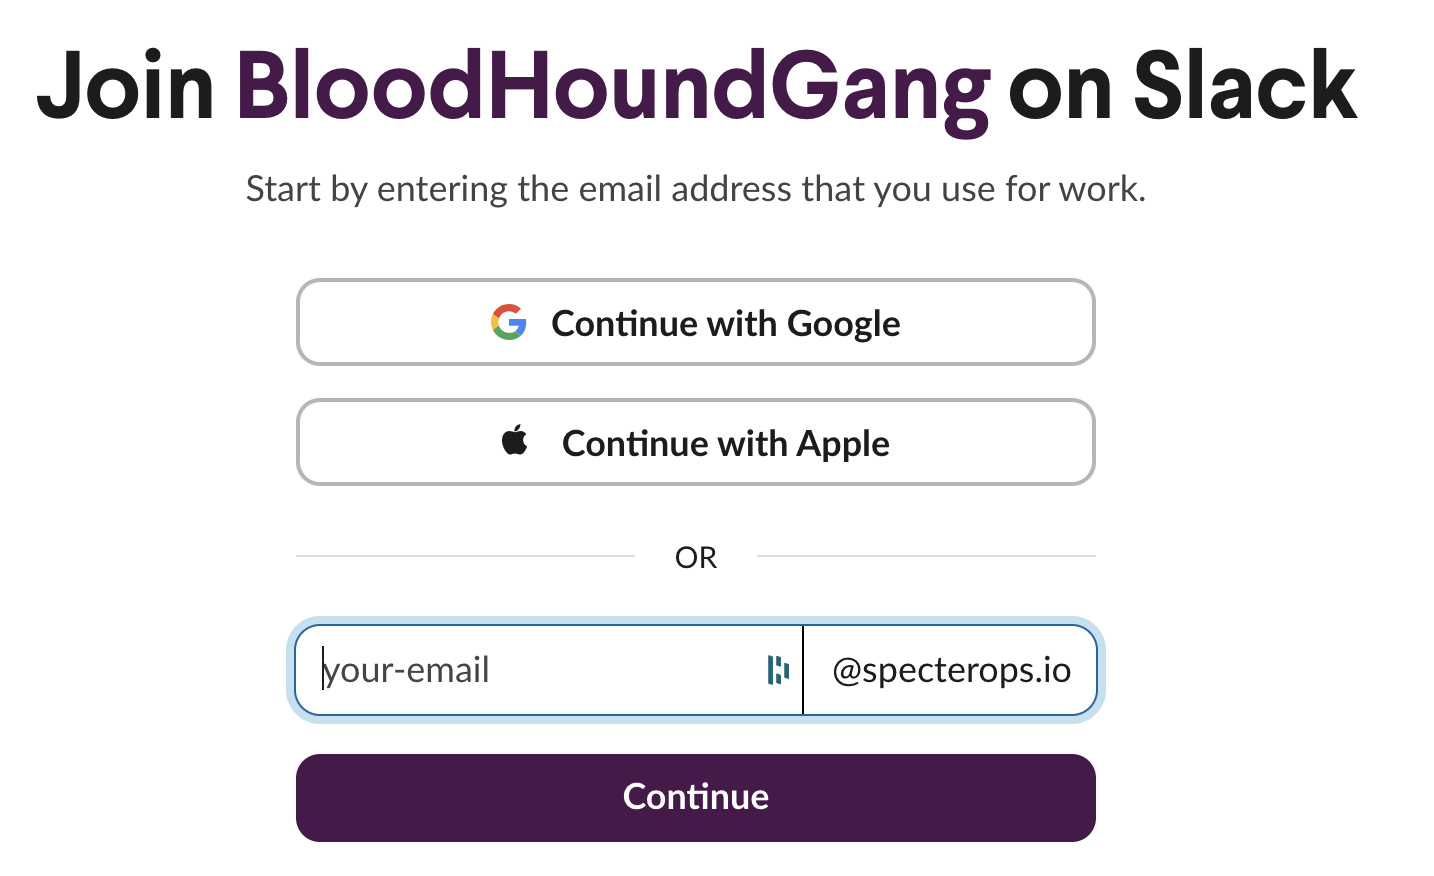The image size is (1434, 876).
Task: Click the work email instruction sentence
Action: point(697,188)
